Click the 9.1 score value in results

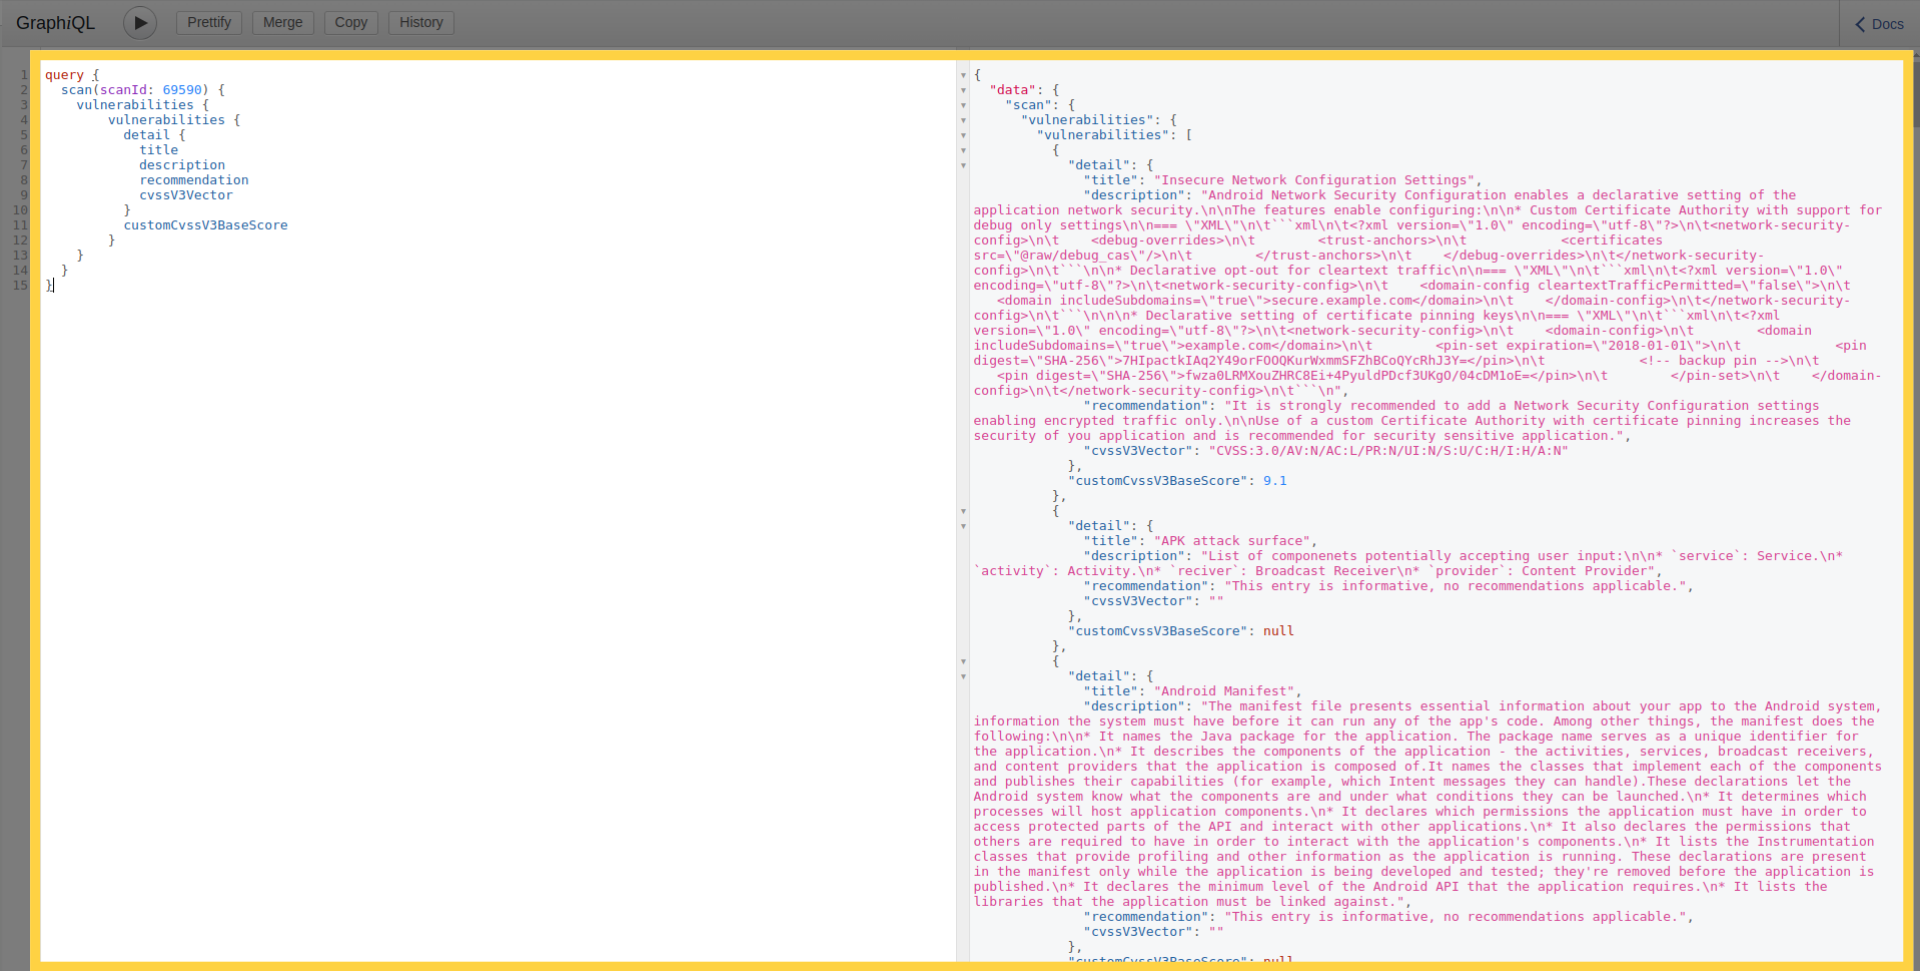coord(1274,481)
